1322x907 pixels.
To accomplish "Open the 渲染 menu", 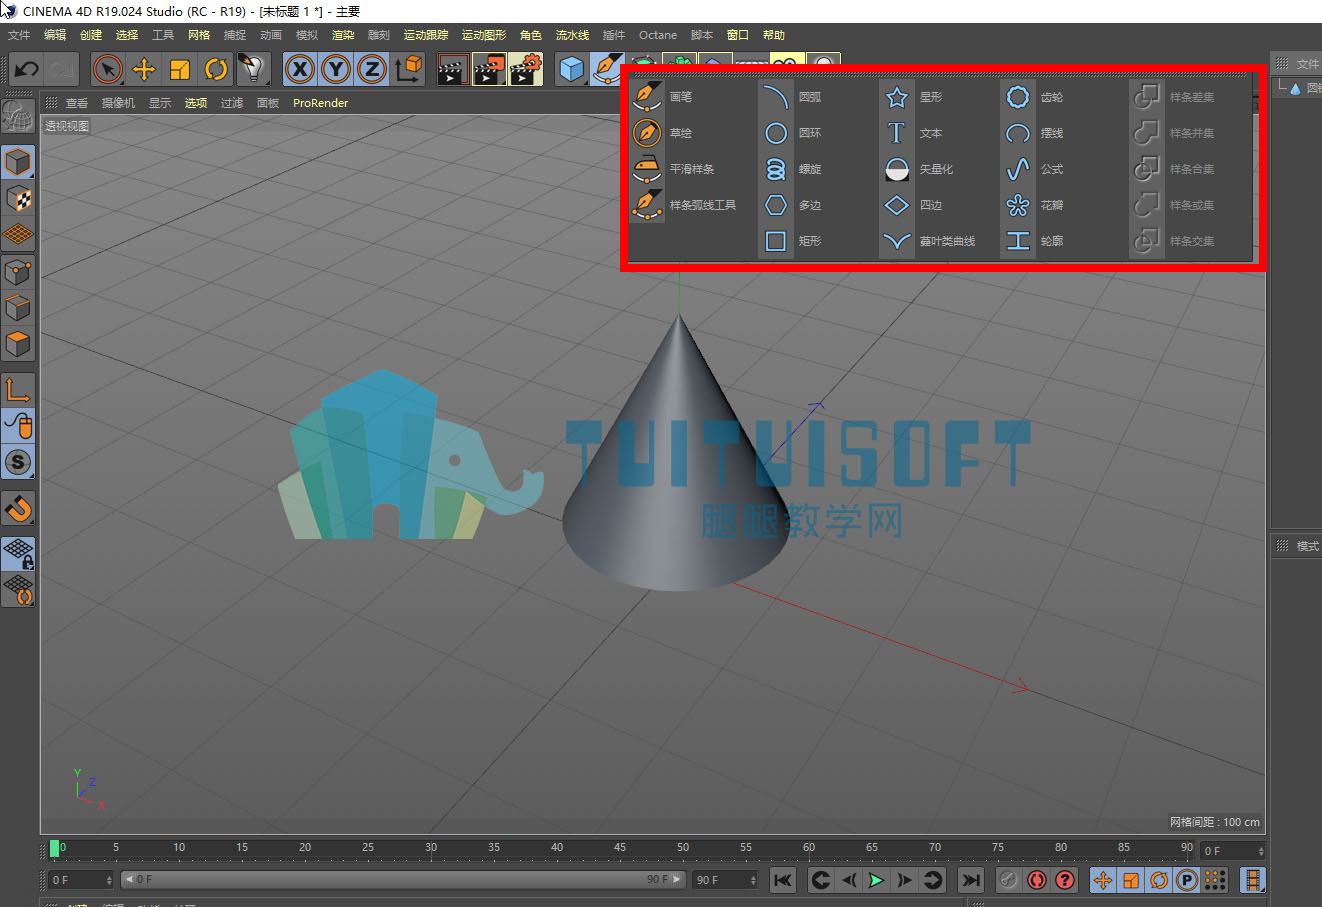I will coord(343,35).
